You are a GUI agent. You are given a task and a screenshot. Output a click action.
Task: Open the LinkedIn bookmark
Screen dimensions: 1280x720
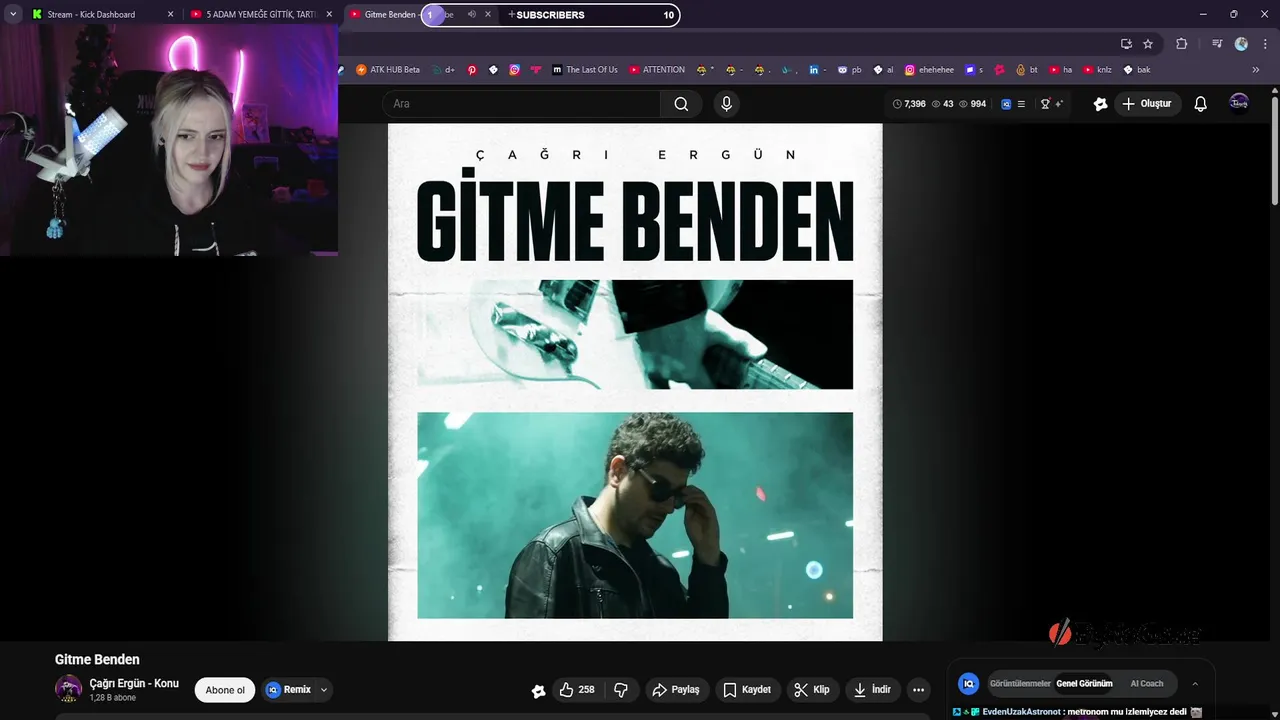tap(818, 70)
